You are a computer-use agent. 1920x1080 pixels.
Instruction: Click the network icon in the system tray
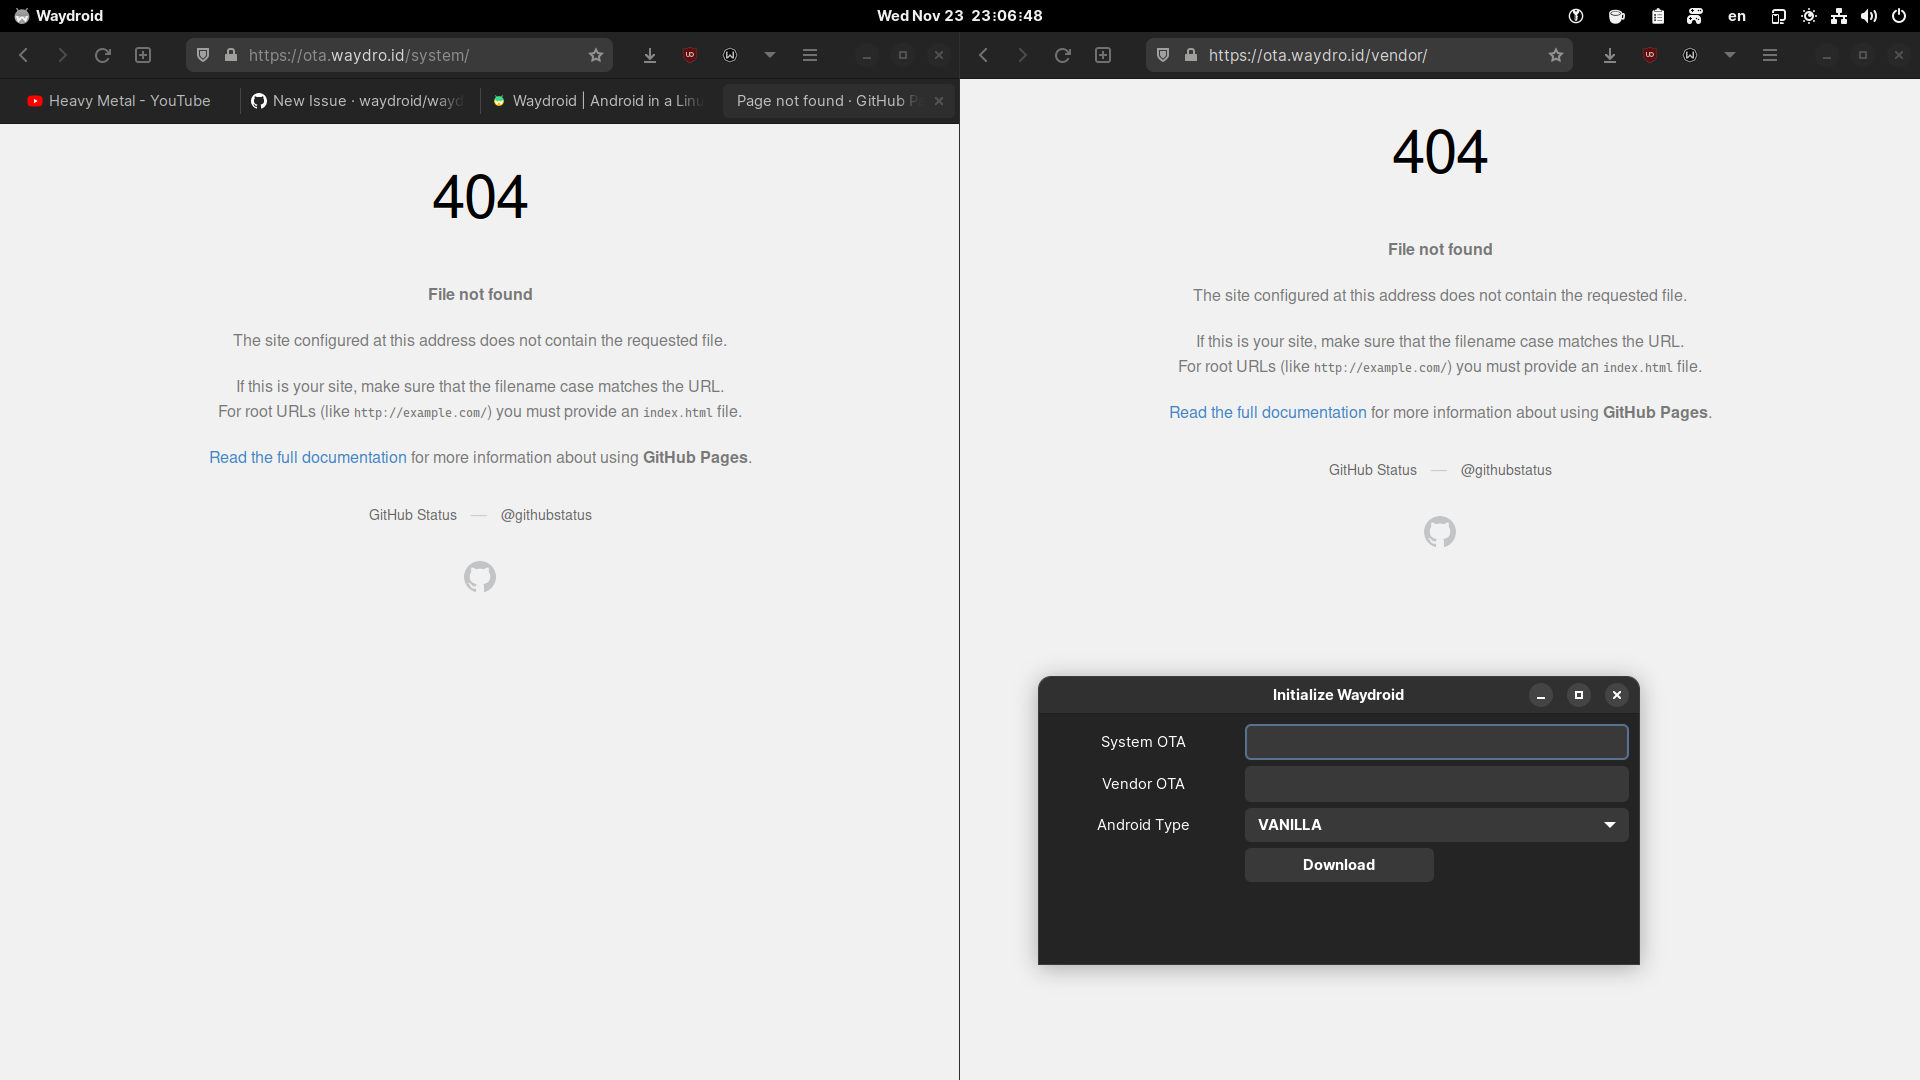pos(1838,16)
